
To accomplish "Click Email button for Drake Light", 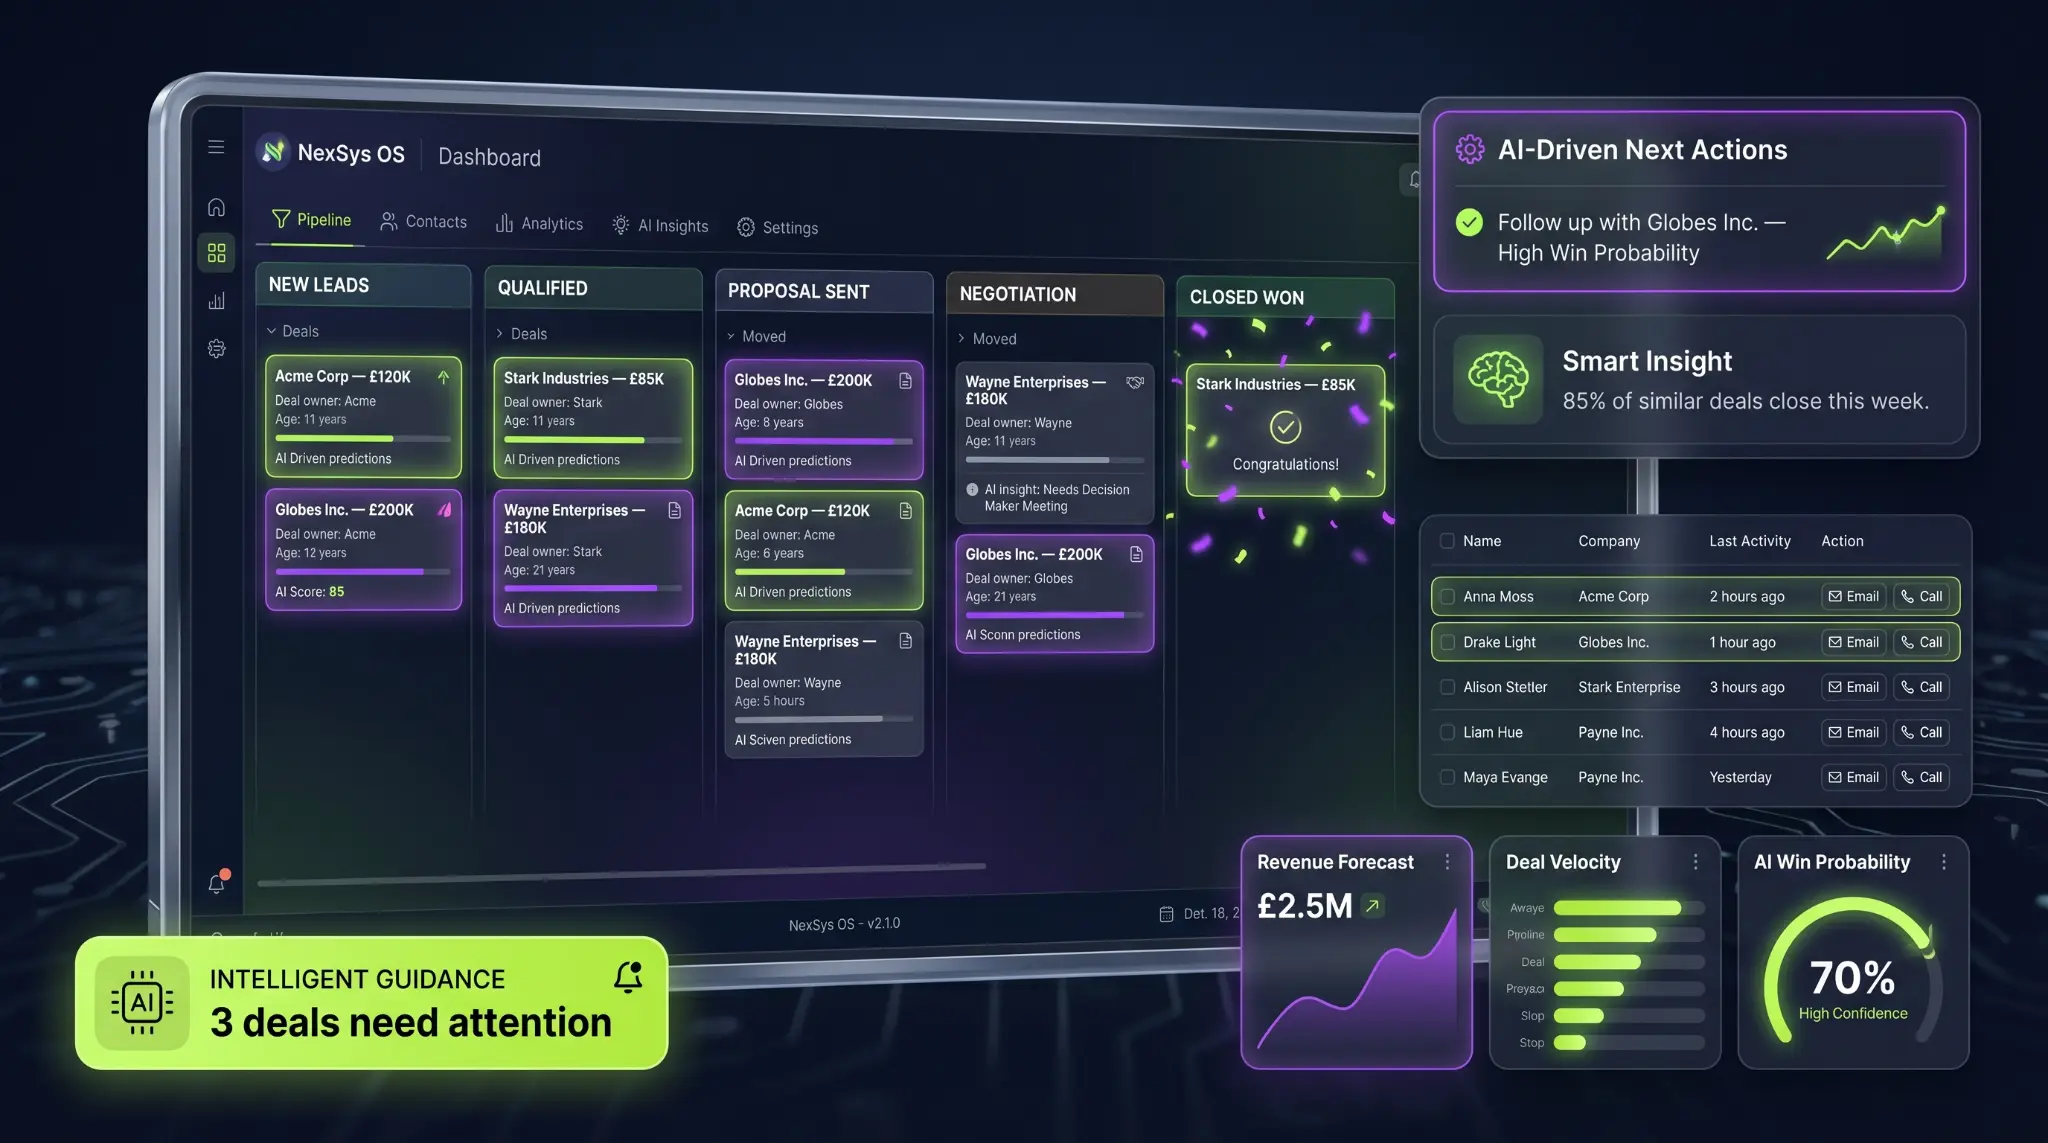I will coord(1853,641).
